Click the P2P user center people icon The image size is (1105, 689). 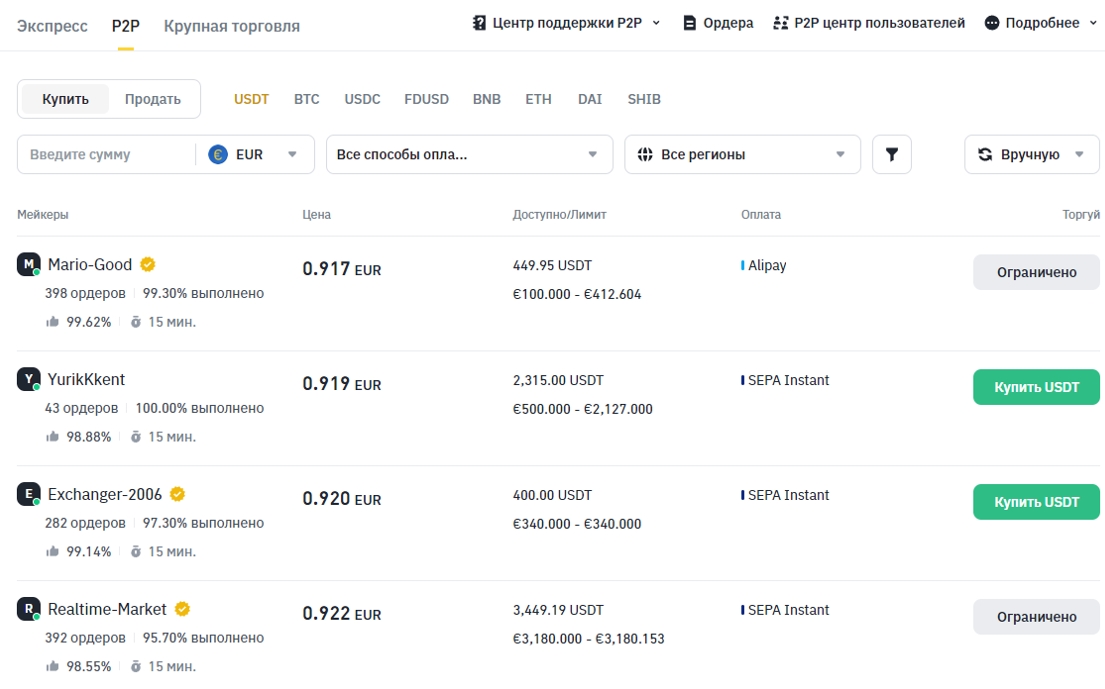tap(780, 23)
